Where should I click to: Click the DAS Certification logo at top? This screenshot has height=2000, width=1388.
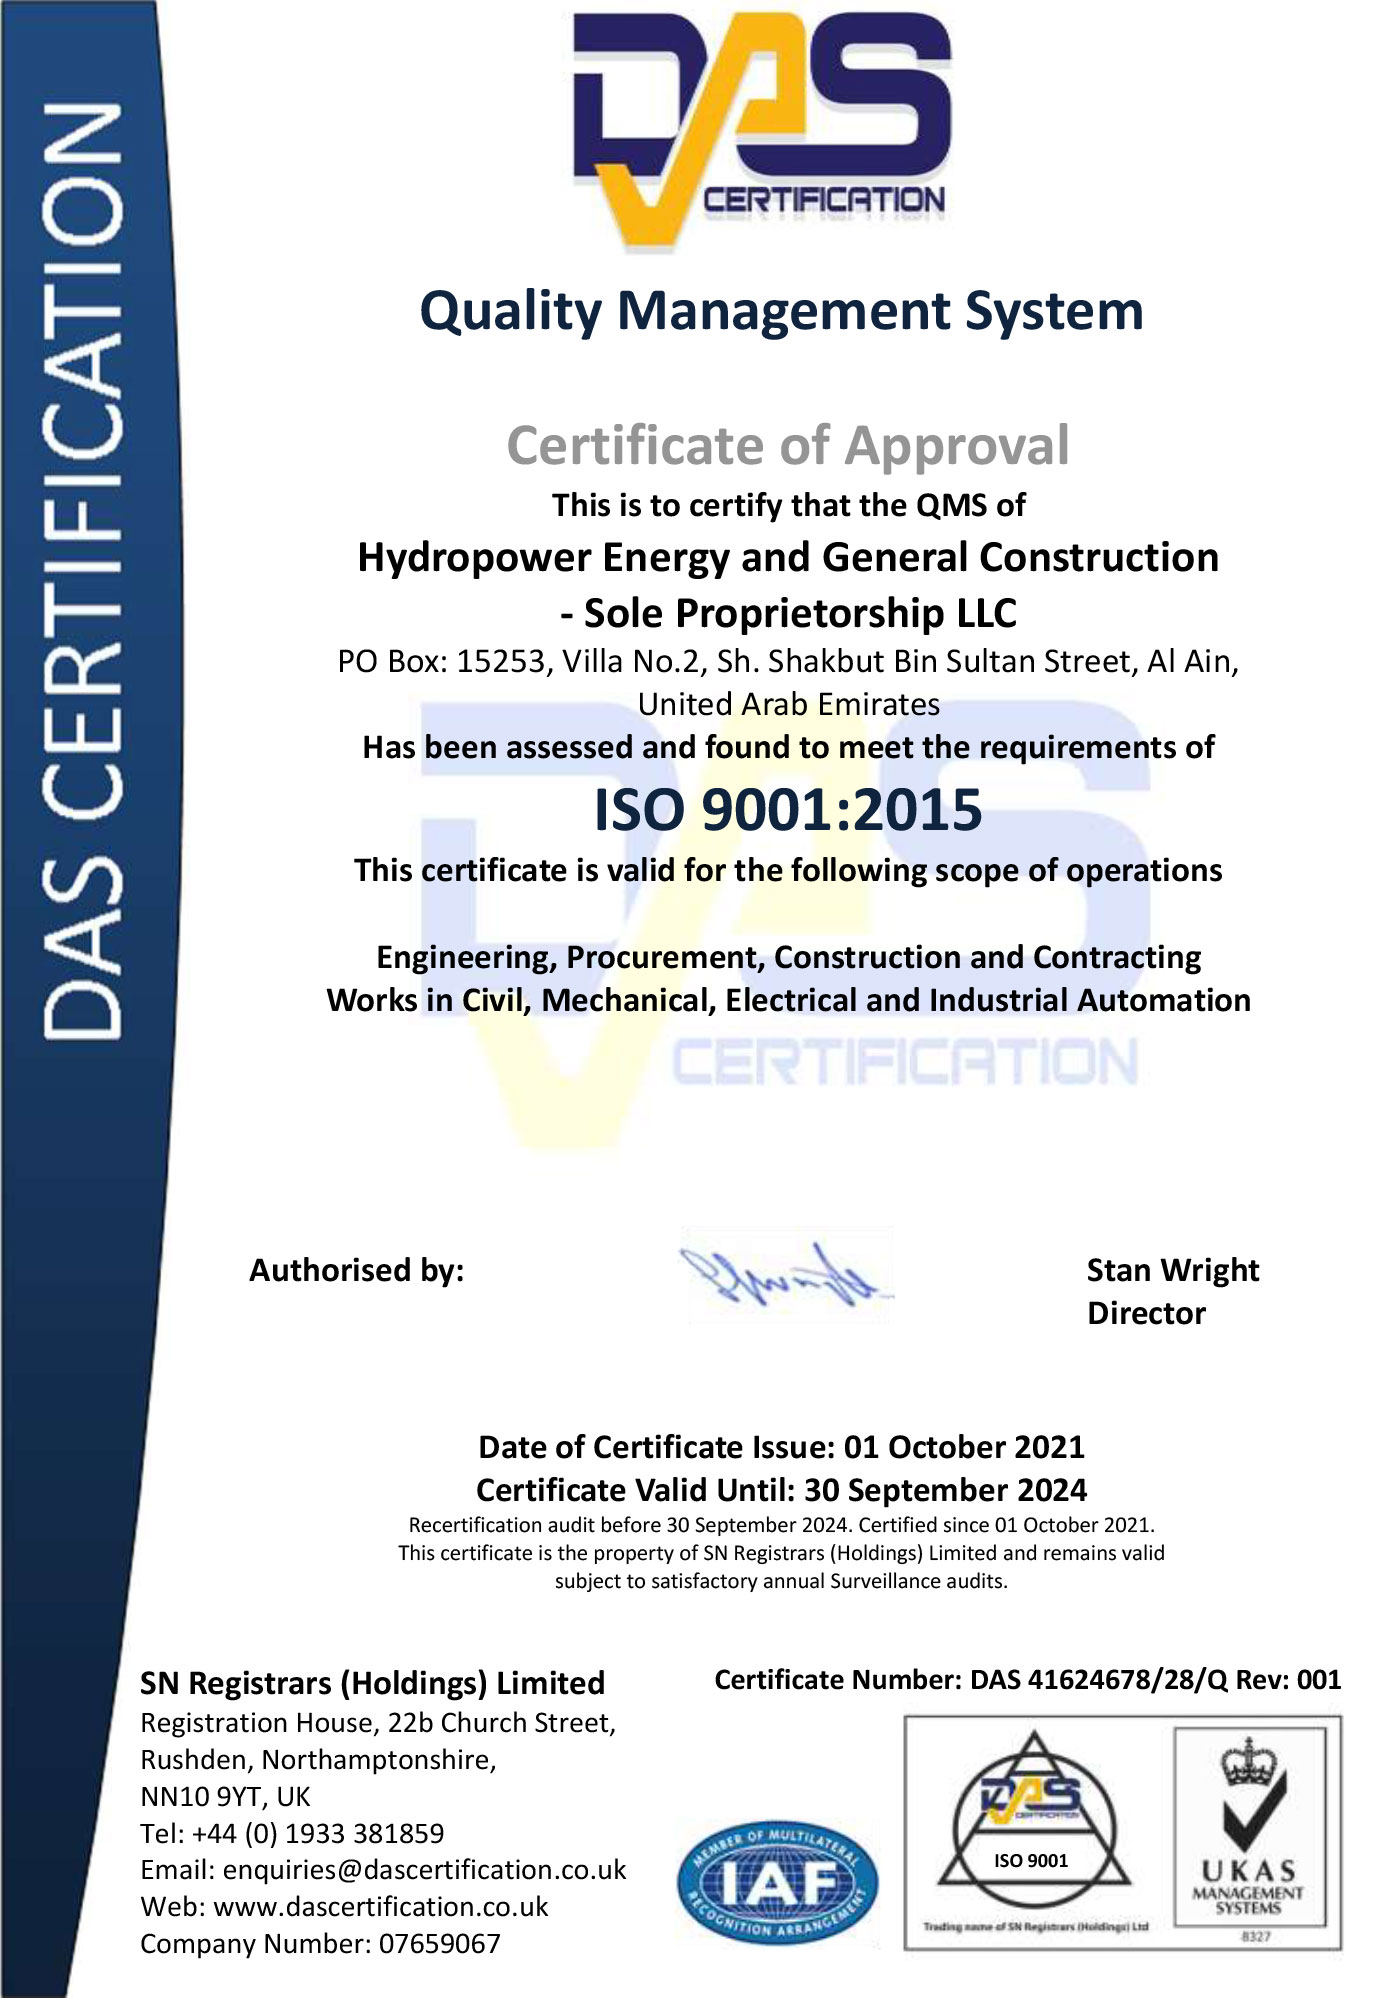(761, 130)
